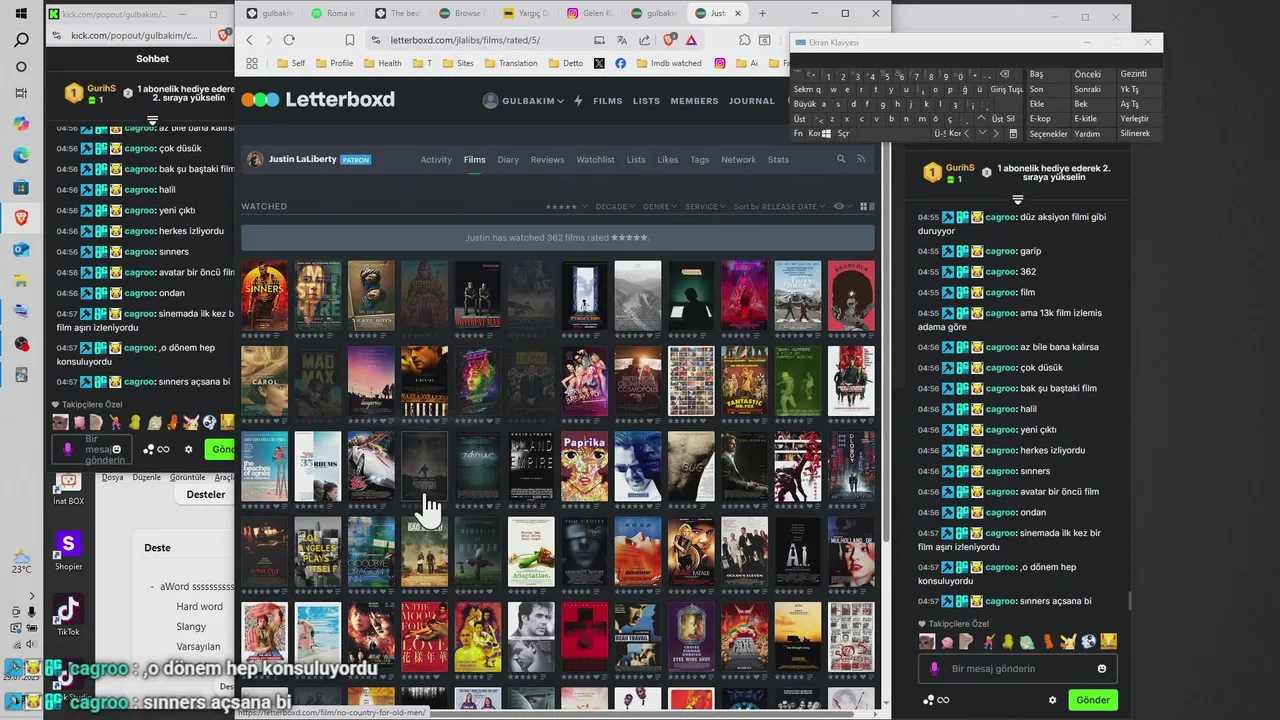
Task: Click Gönder button in right chat
Action: [x=1093, y=700]
